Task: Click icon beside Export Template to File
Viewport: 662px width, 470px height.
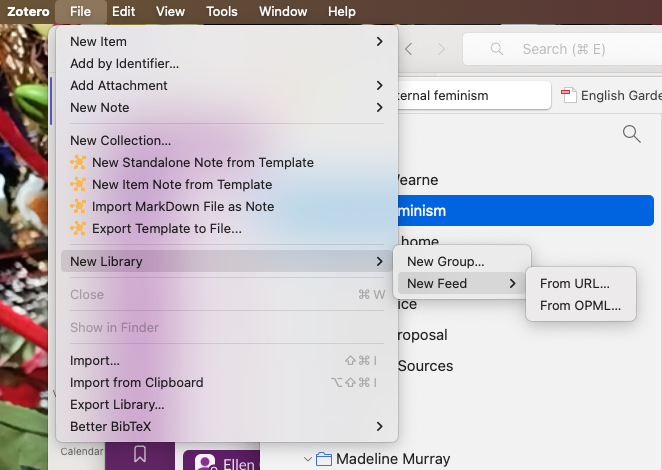Action: (x=78, y=228)
